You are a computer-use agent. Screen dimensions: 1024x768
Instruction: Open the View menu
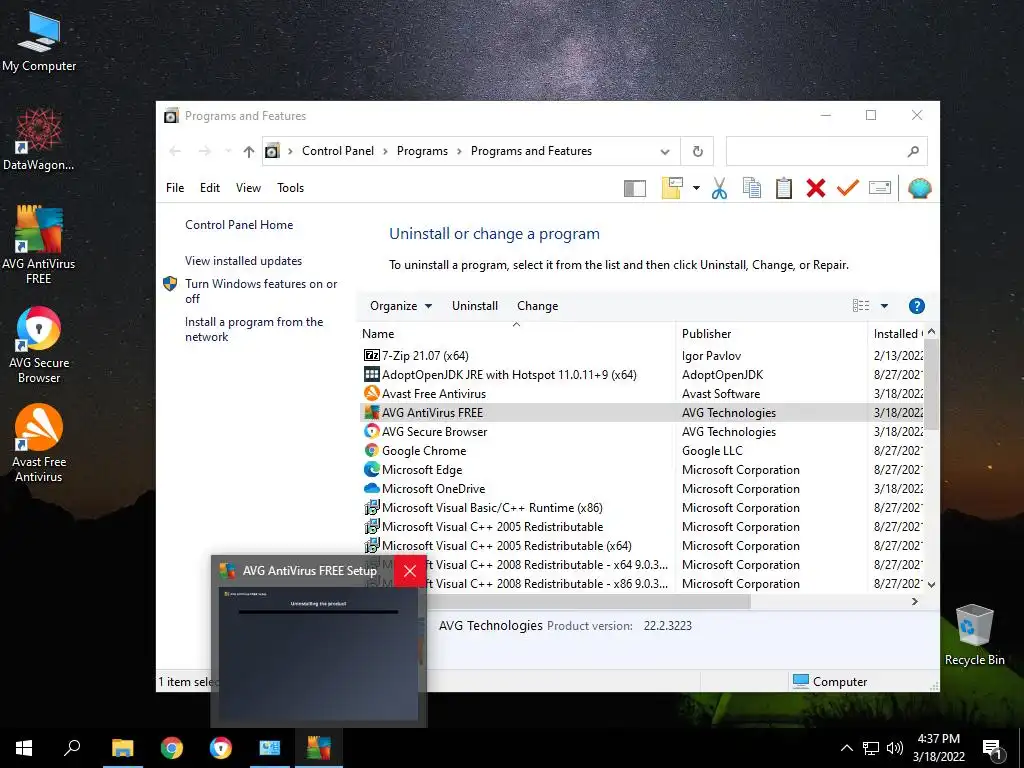tap(248, 188)
